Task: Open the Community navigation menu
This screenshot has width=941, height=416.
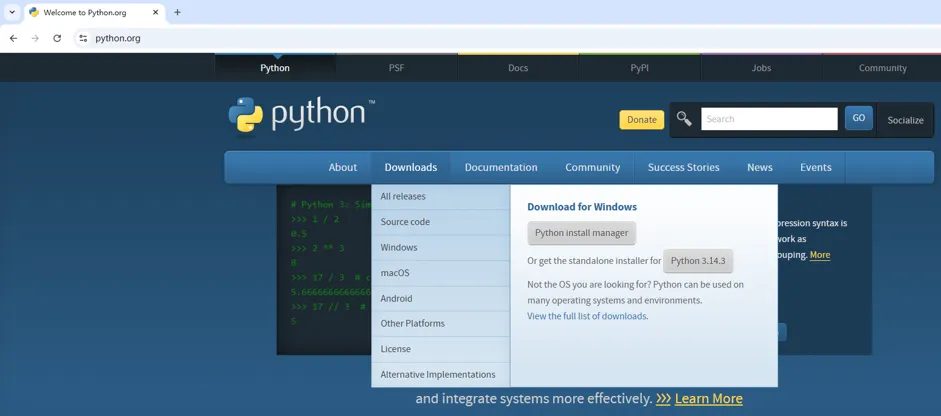Action: click(592, 167)
